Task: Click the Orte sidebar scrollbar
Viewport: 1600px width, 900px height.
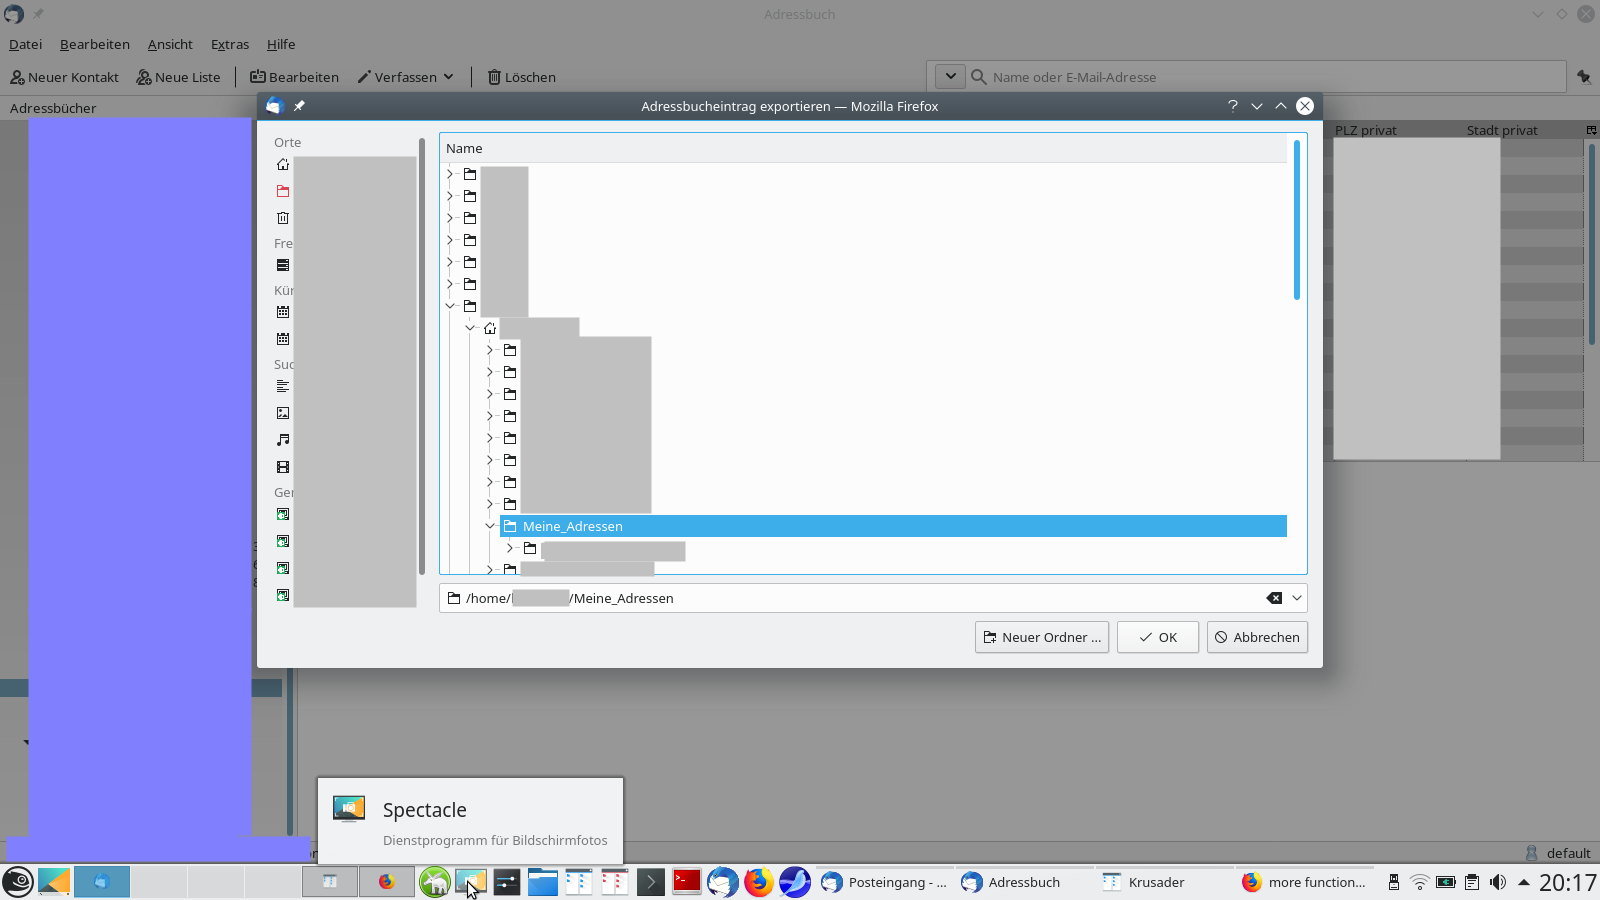Action: click(x=422, y=357)
